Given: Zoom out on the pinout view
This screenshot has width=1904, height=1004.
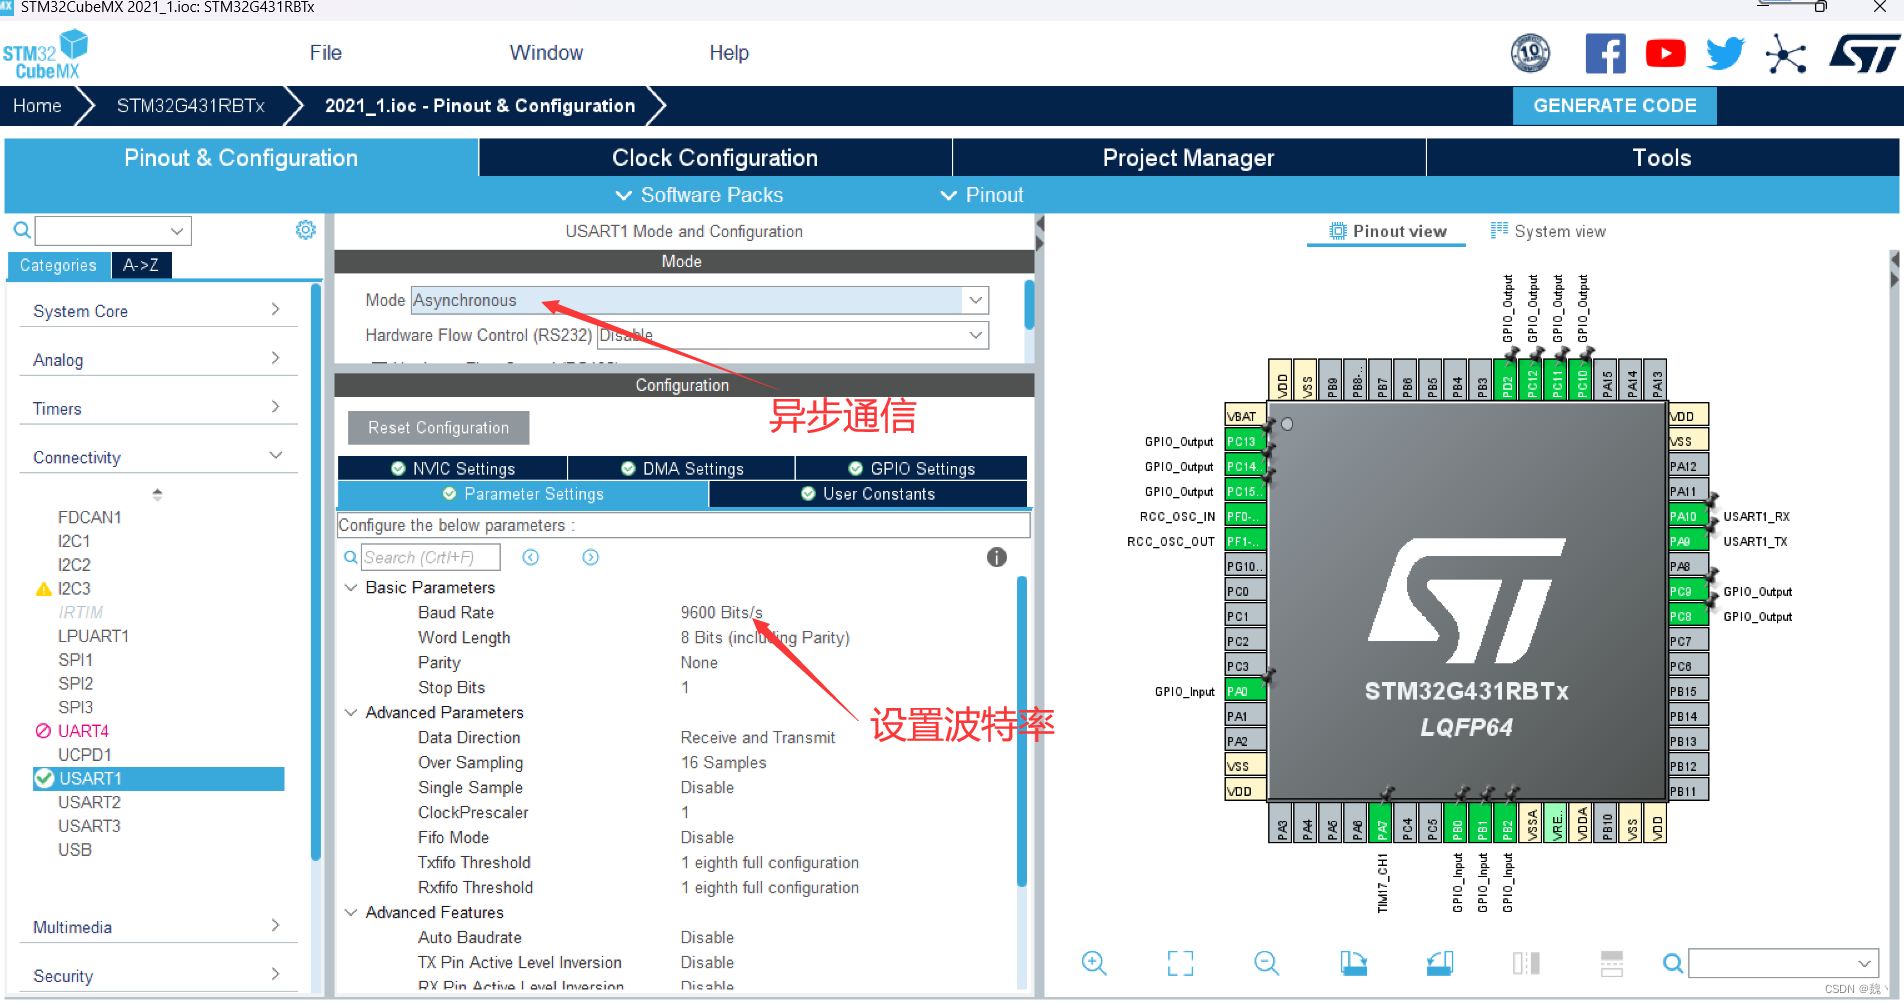Looking at the screenshot, I should (x=1266, y=963).
